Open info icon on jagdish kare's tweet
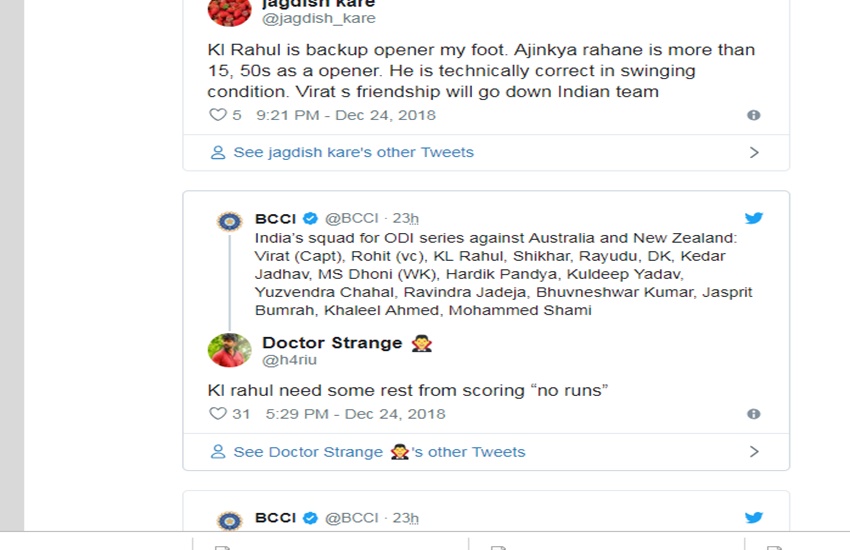The height and width of the screenshot is (550, 850). point(754,115)
